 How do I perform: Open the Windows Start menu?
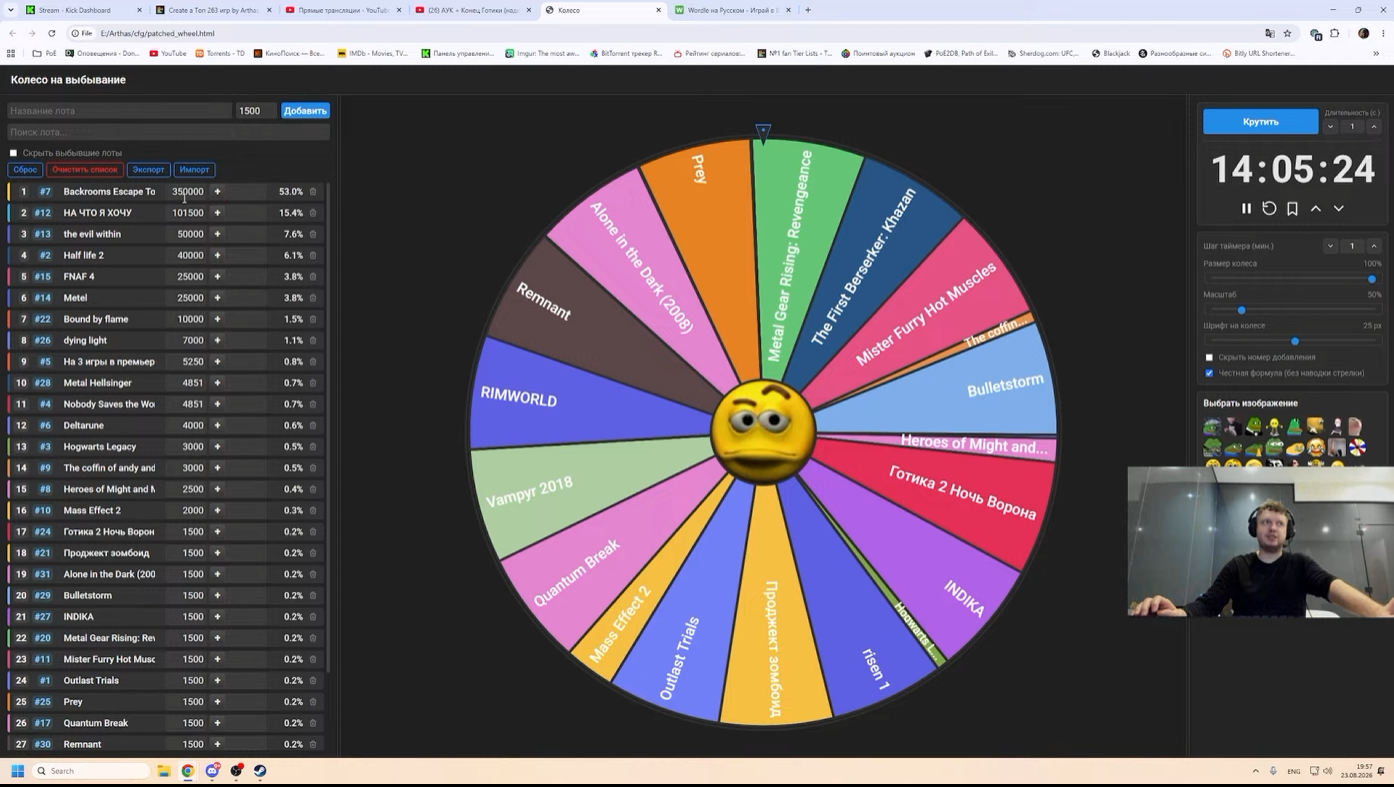[17, 771]
